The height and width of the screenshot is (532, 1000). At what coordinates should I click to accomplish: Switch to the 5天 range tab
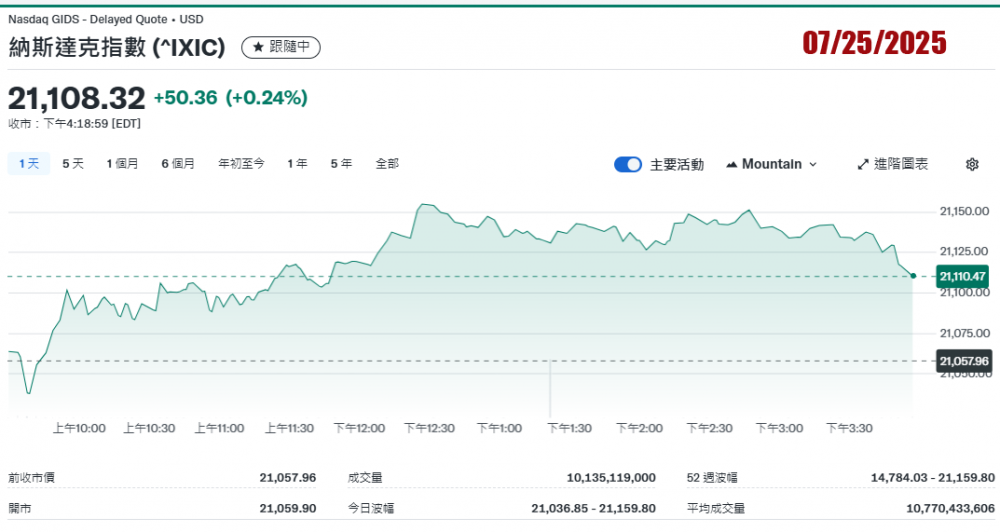[73, 163]
